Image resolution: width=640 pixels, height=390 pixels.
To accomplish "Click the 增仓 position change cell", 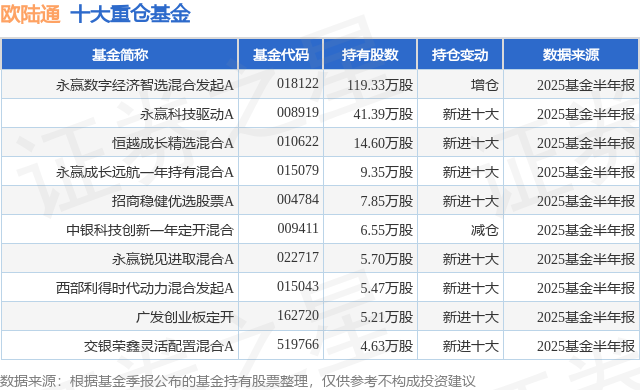I will pyautogui.click(x=484, y=85).
